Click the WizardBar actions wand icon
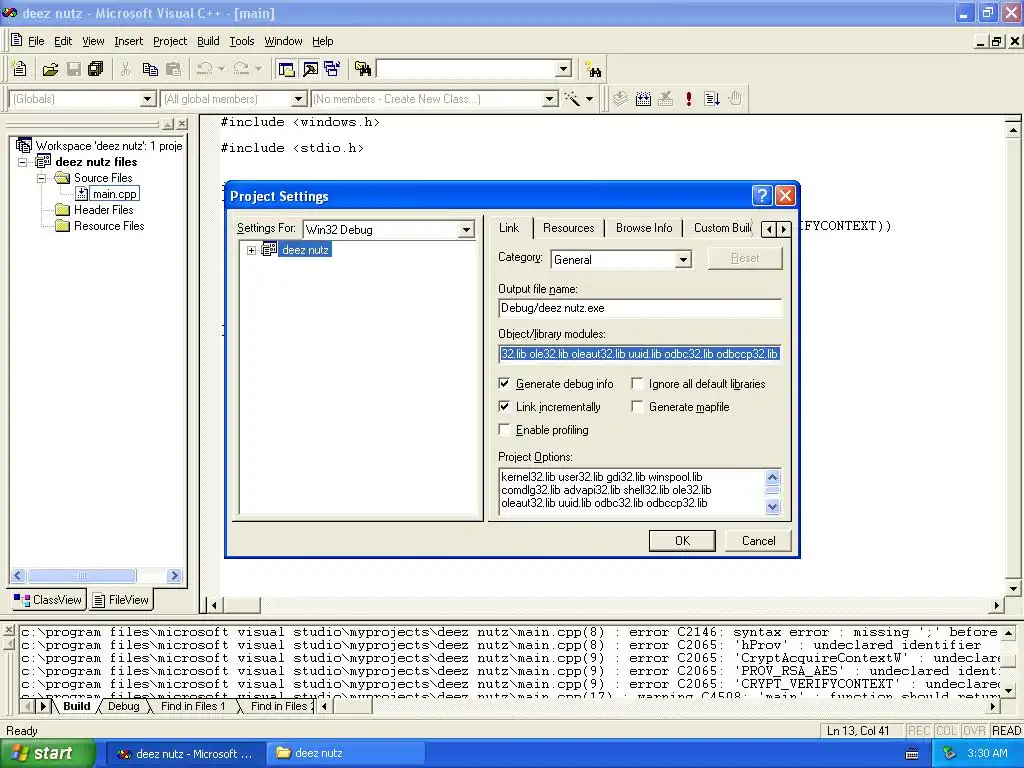Image resolution: width=1024 pixels, height=768 pixels. (572, 99)
